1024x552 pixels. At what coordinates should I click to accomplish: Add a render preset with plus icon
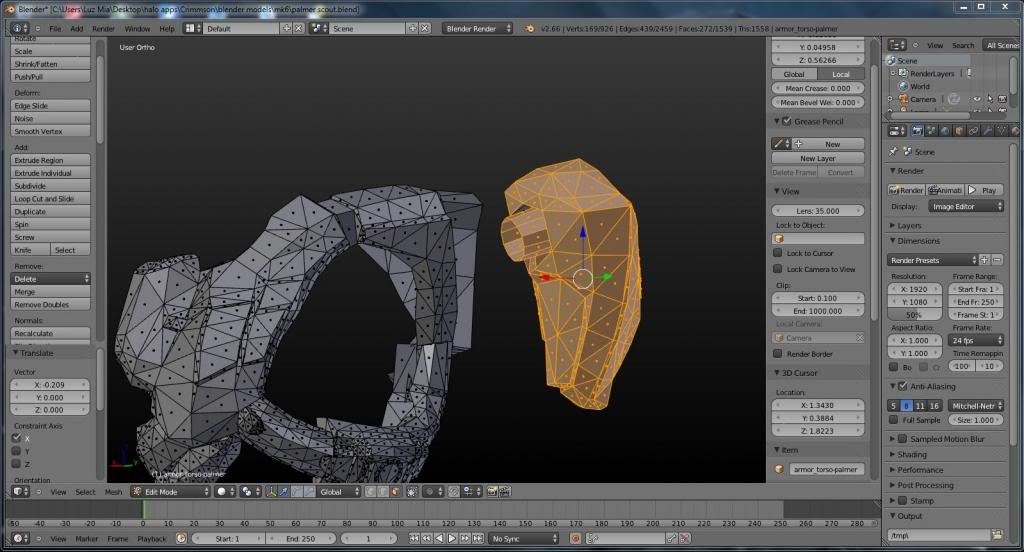(x=984, y=260)
